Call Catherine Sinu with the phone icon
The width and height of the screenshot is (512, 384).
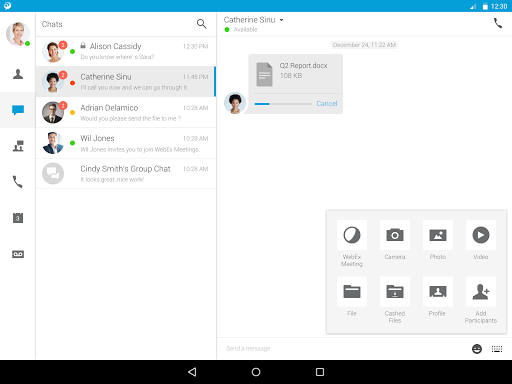498,23
